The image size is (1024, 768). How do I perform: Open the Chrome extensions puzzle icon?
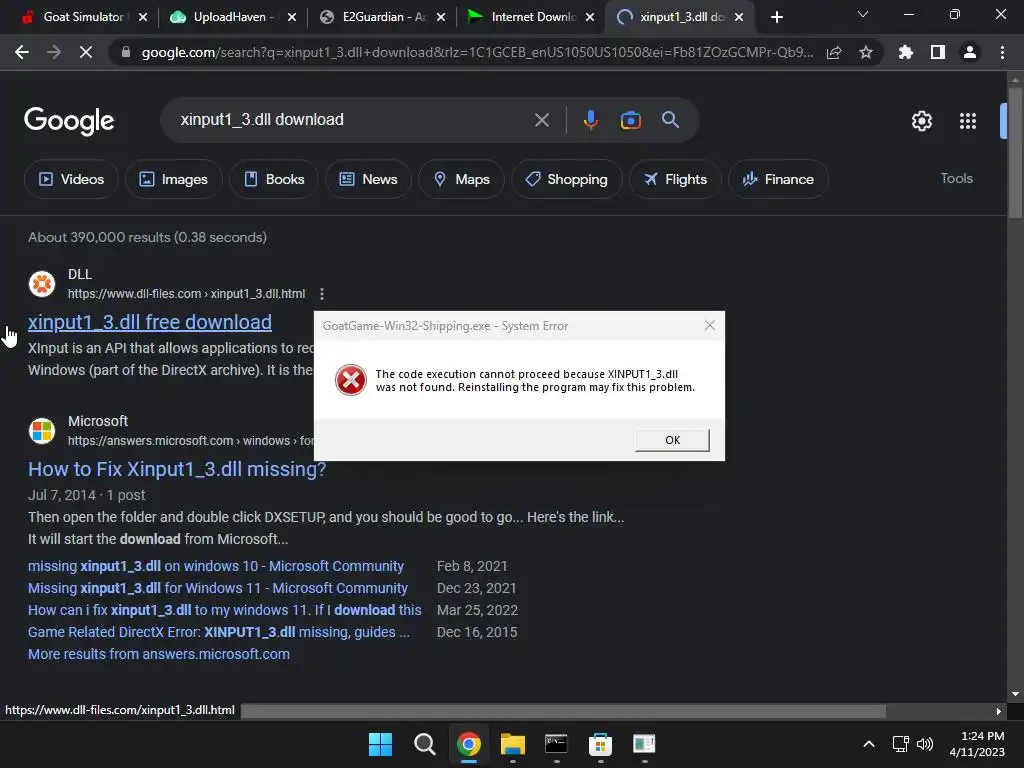pos(906,52)
